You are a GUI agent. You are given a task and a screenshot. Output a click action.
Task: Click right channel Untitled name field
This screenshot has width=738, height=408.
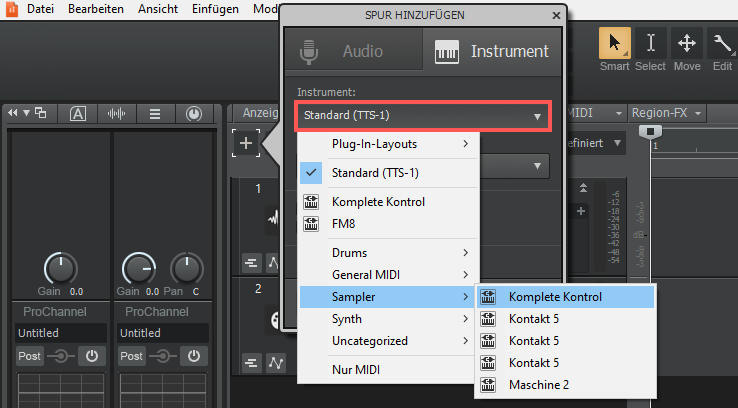click(x=163, y=333)
